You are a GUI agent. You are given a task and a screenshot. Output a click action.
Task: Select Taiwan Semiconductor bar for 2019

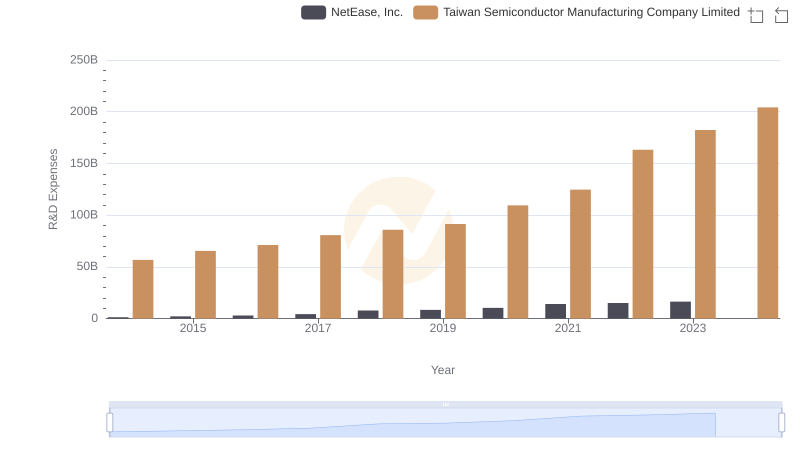[455, 271]
